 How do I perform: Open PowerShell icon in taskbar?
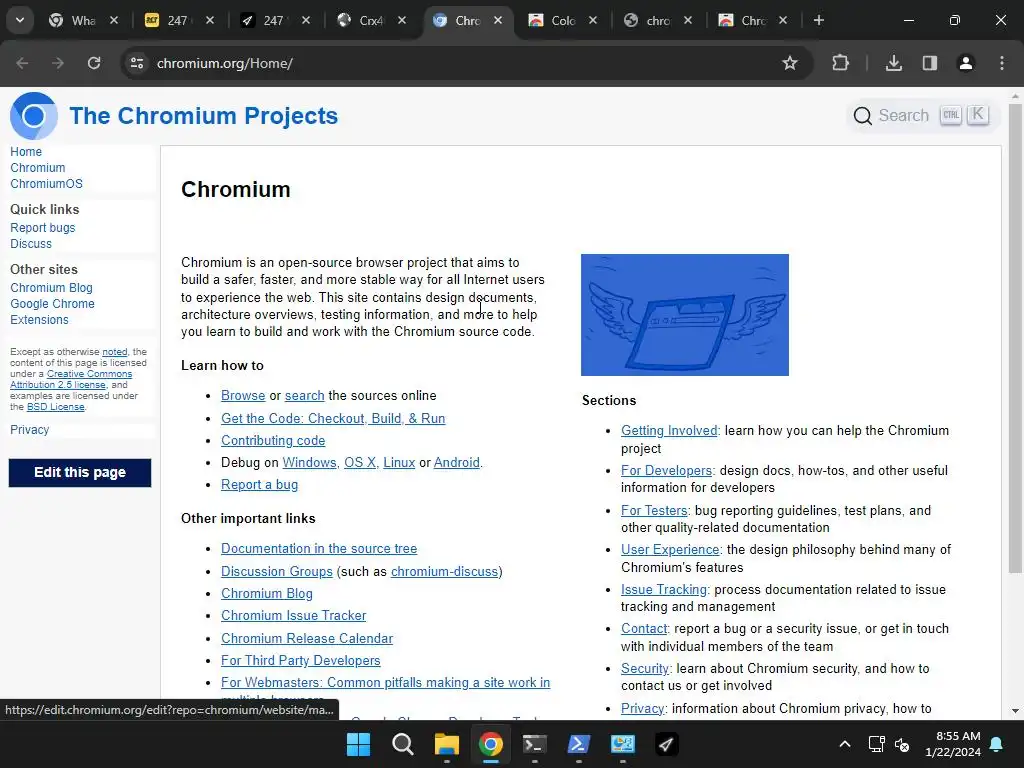click(x=579, y=744)
